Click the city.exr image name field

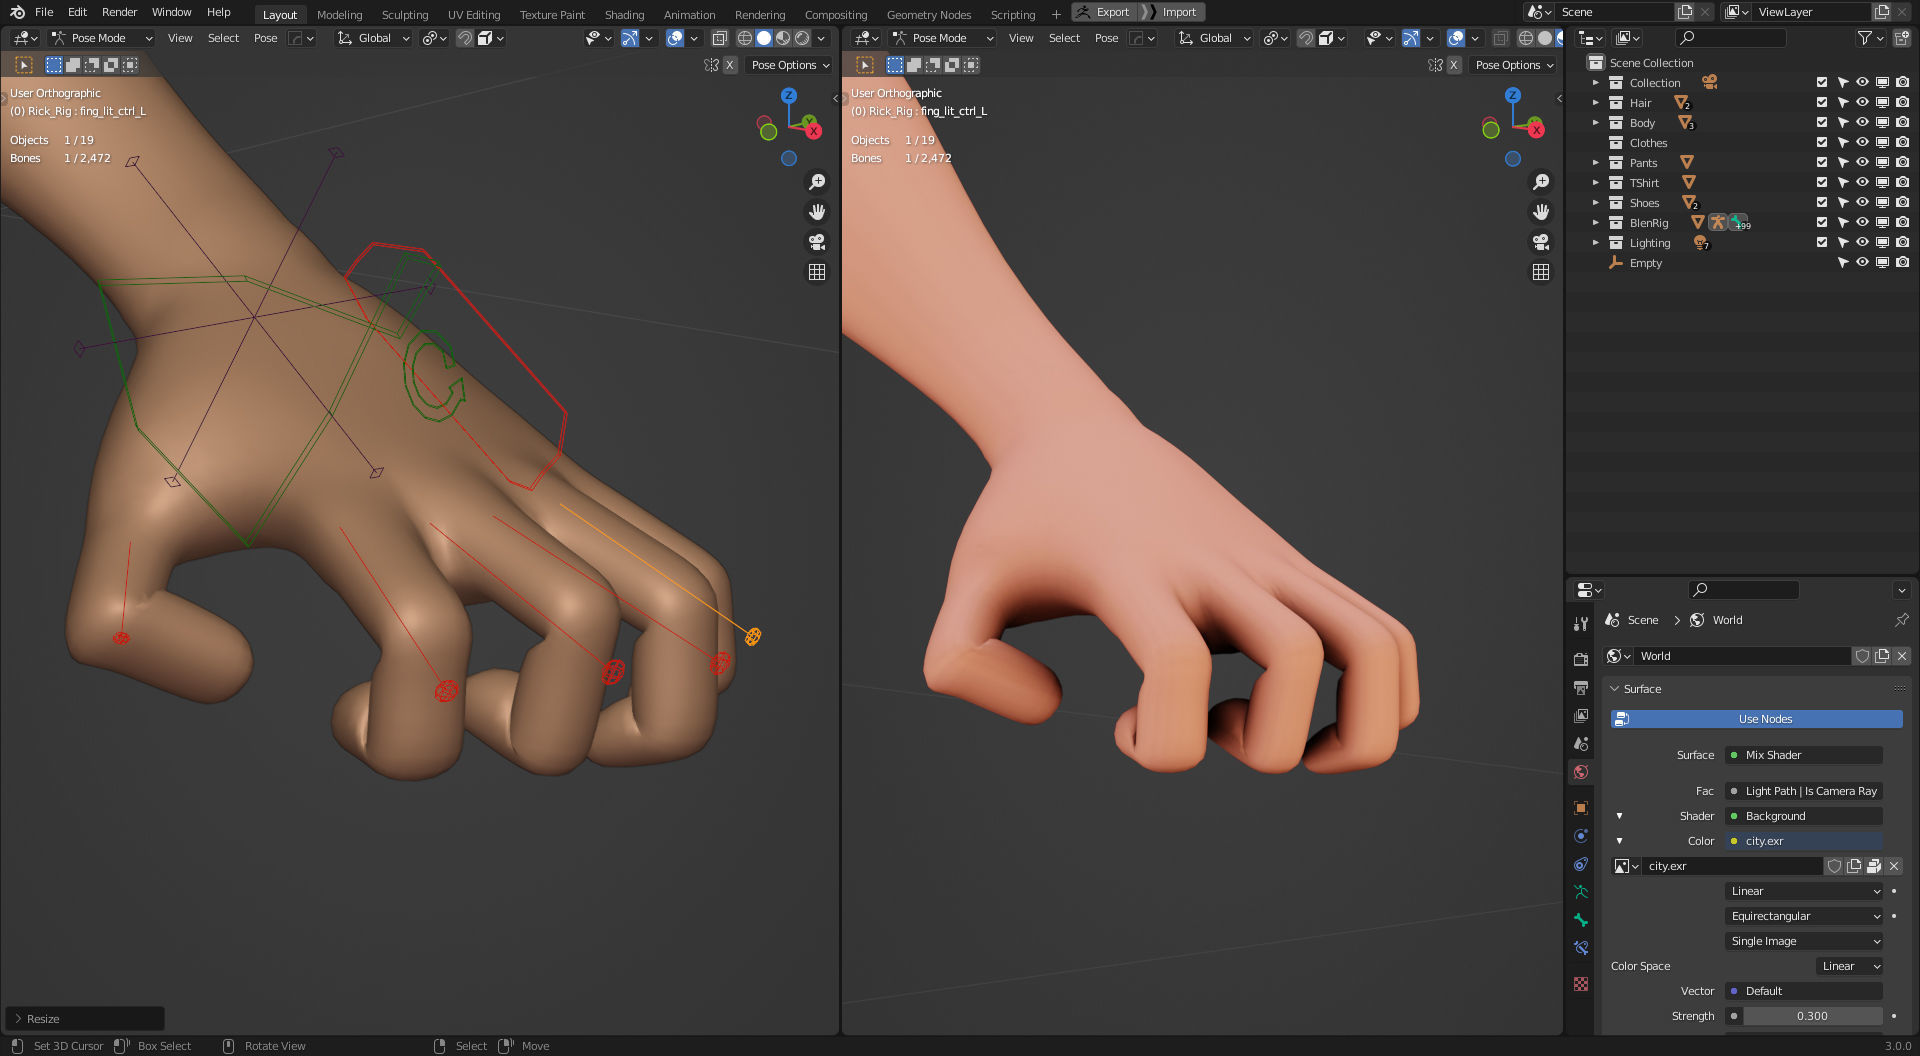(x=1731, y=866)
